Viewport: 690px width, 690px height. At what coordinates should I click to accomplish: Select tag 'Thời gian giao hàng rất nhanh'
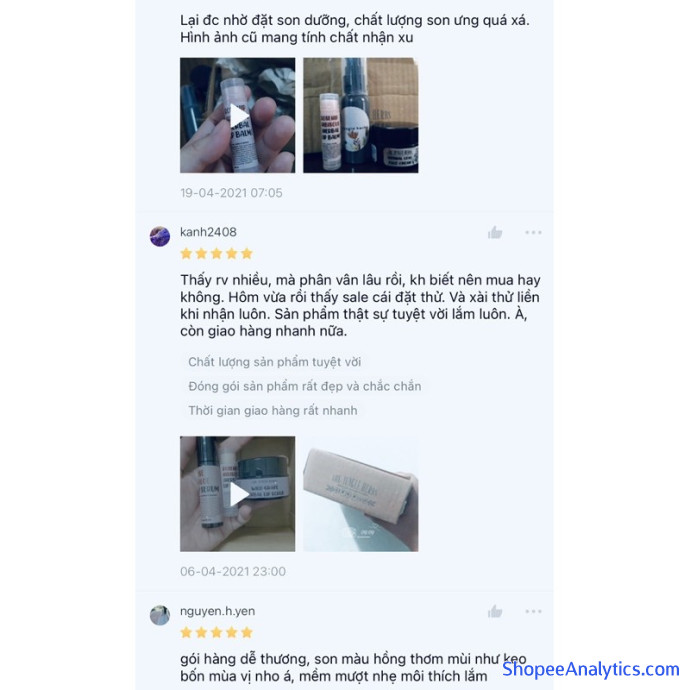pos(273,411)
